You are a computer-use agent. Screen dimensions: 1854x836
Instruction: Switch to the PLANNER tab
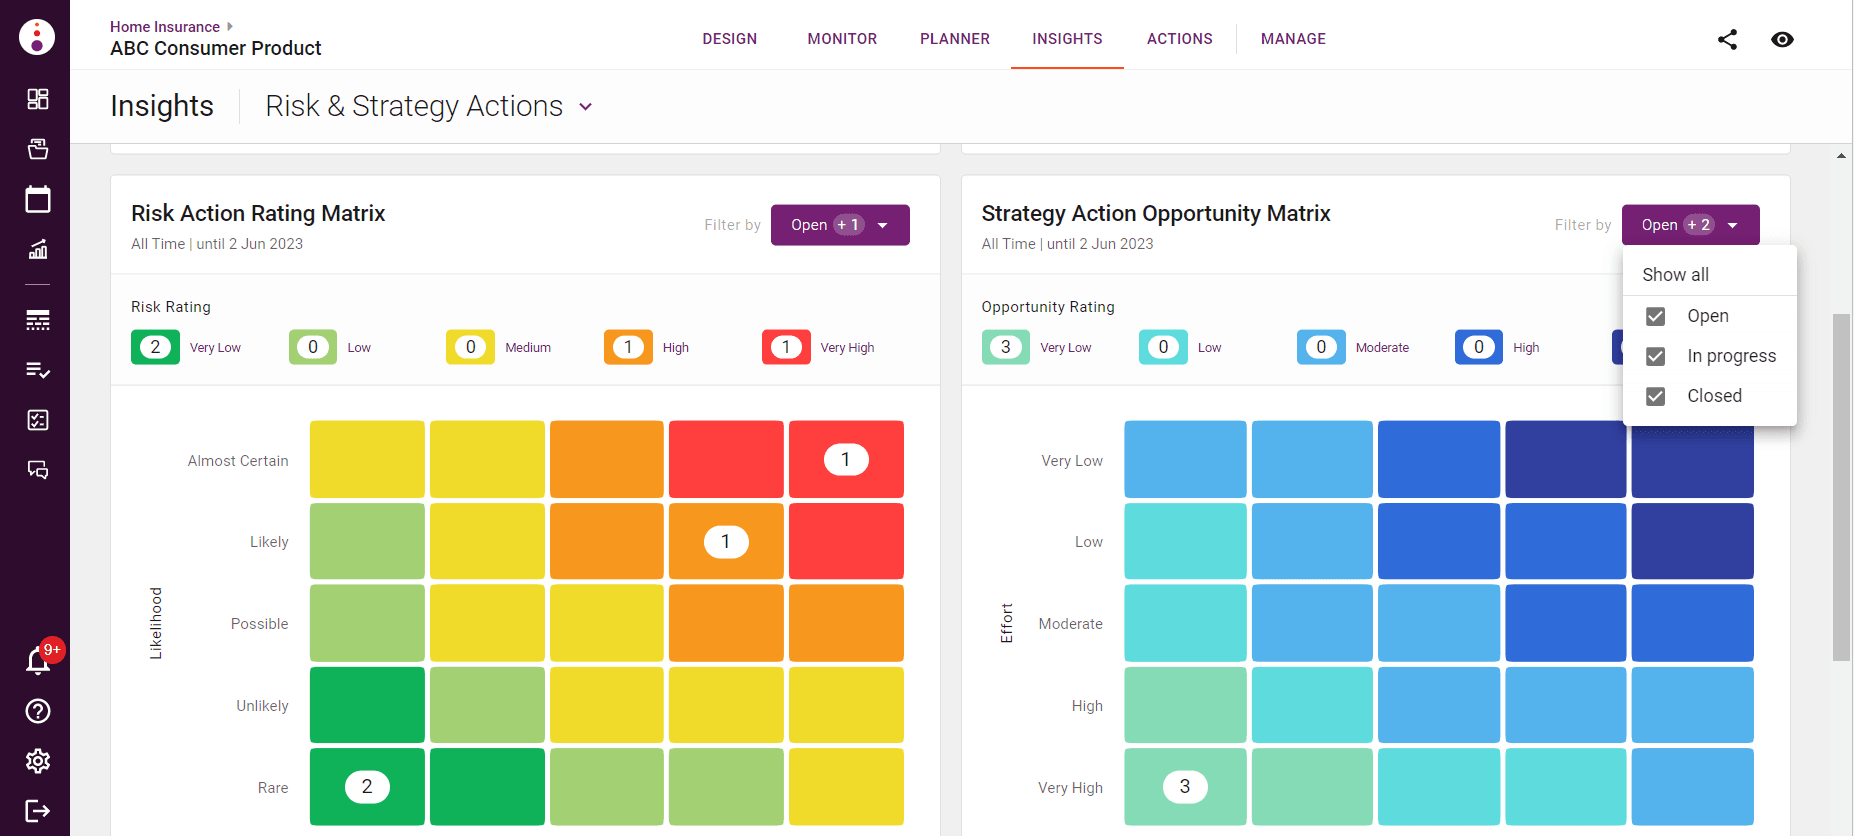click(955, 39)
